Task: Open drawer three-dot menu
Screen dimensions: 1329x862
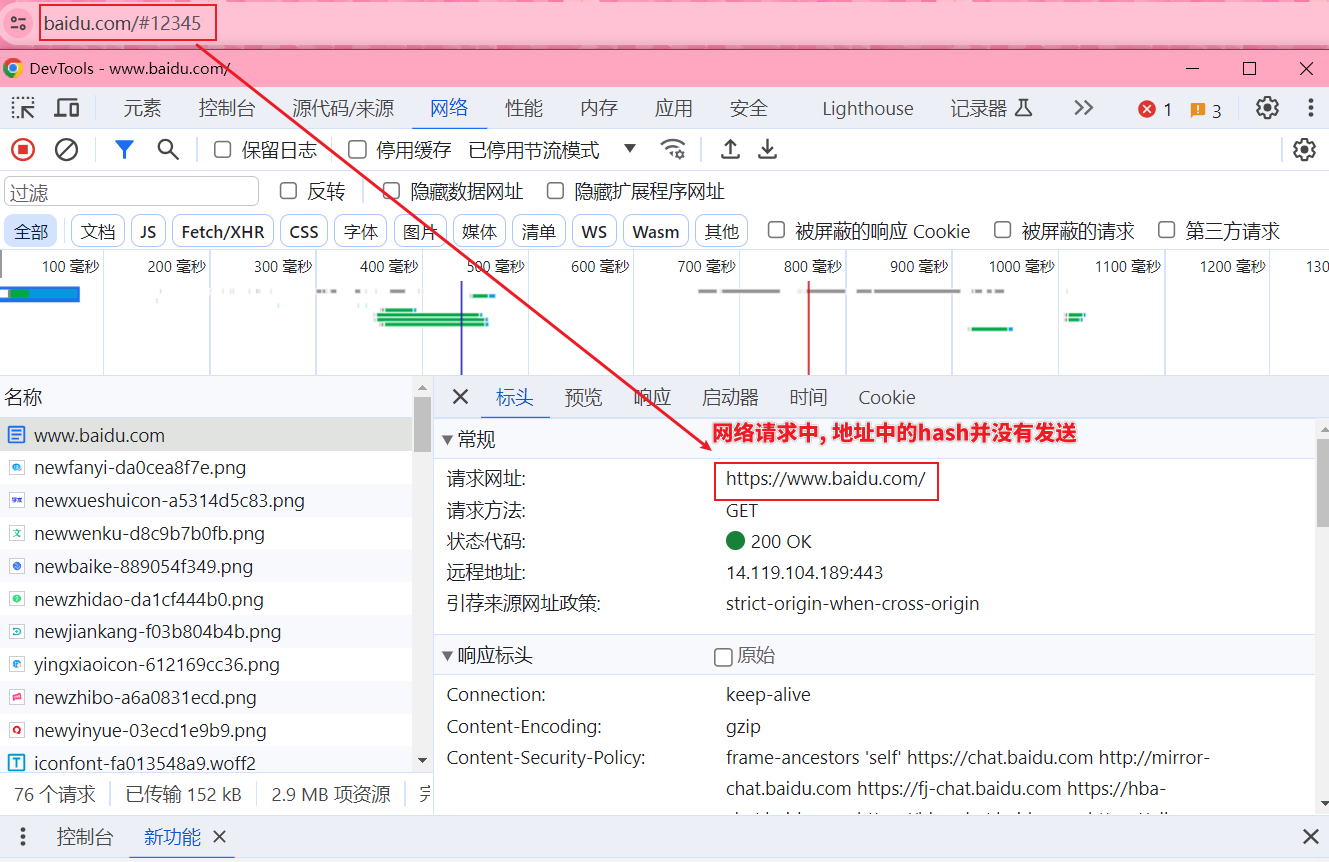Action: (23, 837)
